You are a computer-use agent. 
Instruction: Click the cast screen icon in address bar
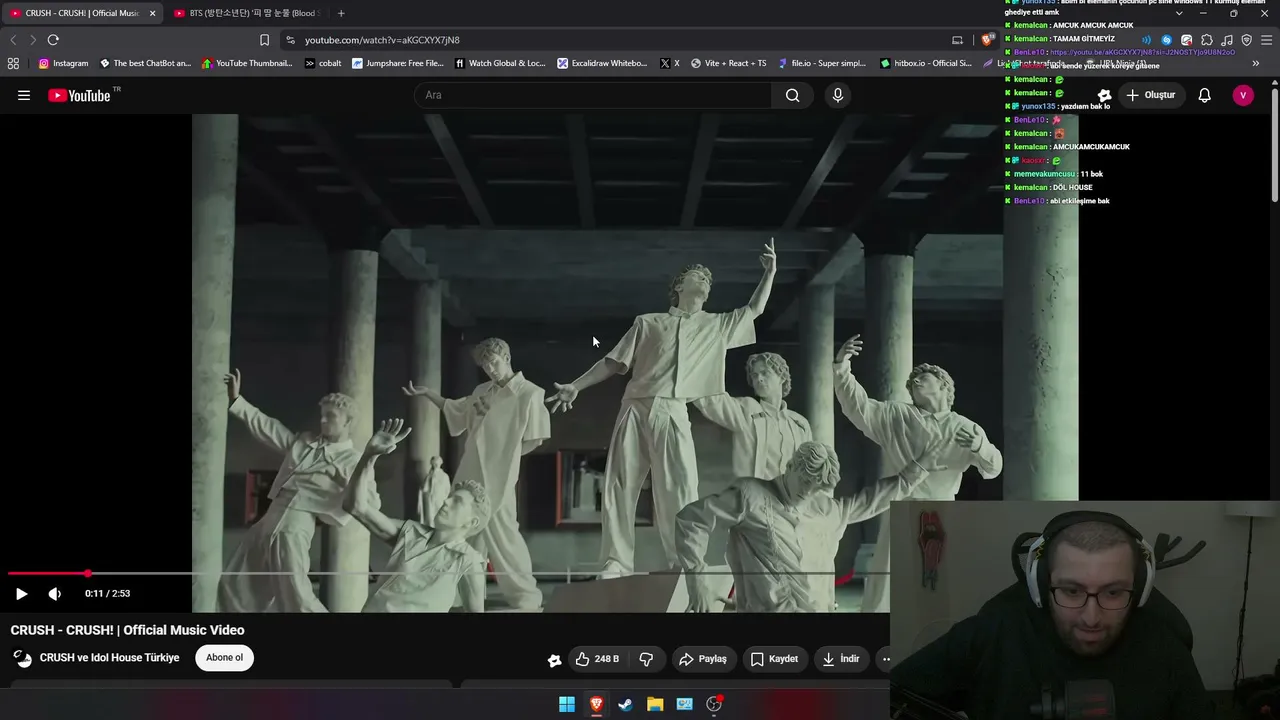point(957,40)
